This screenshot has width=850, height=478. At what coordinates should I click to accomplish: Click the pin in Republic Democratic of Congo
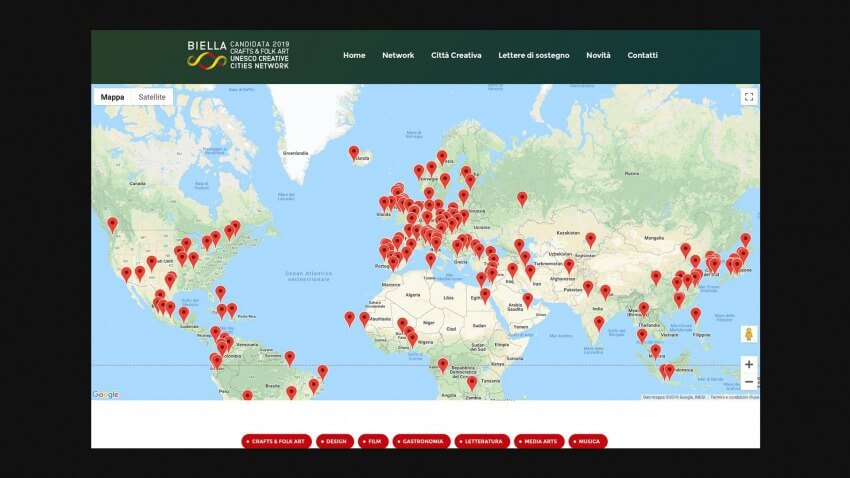click(472, 384)
